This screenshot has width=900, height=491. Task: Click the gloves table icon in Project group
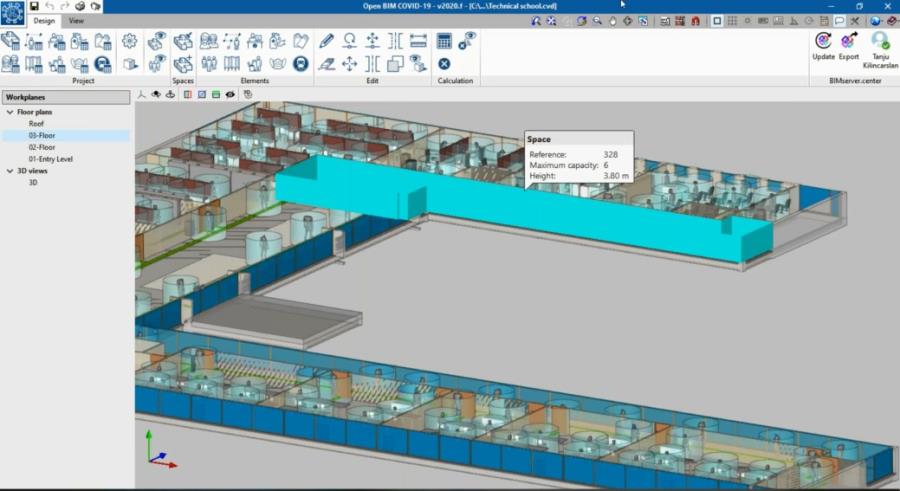pyautogui.click(x=103, y=41)
